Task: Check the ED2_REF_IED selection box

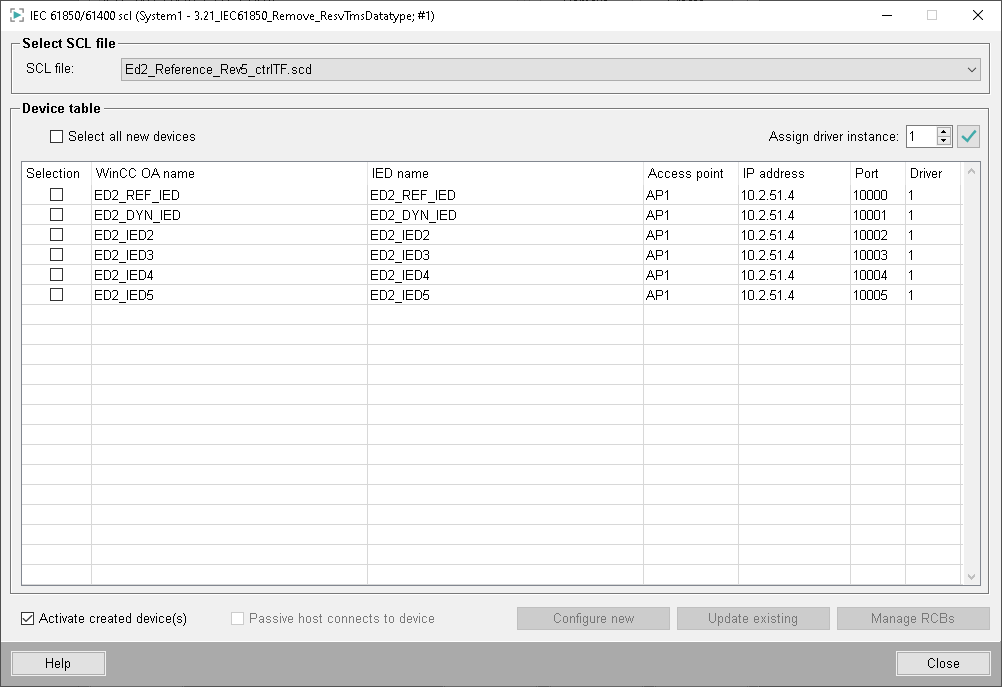Action: (x=56, y=195)
